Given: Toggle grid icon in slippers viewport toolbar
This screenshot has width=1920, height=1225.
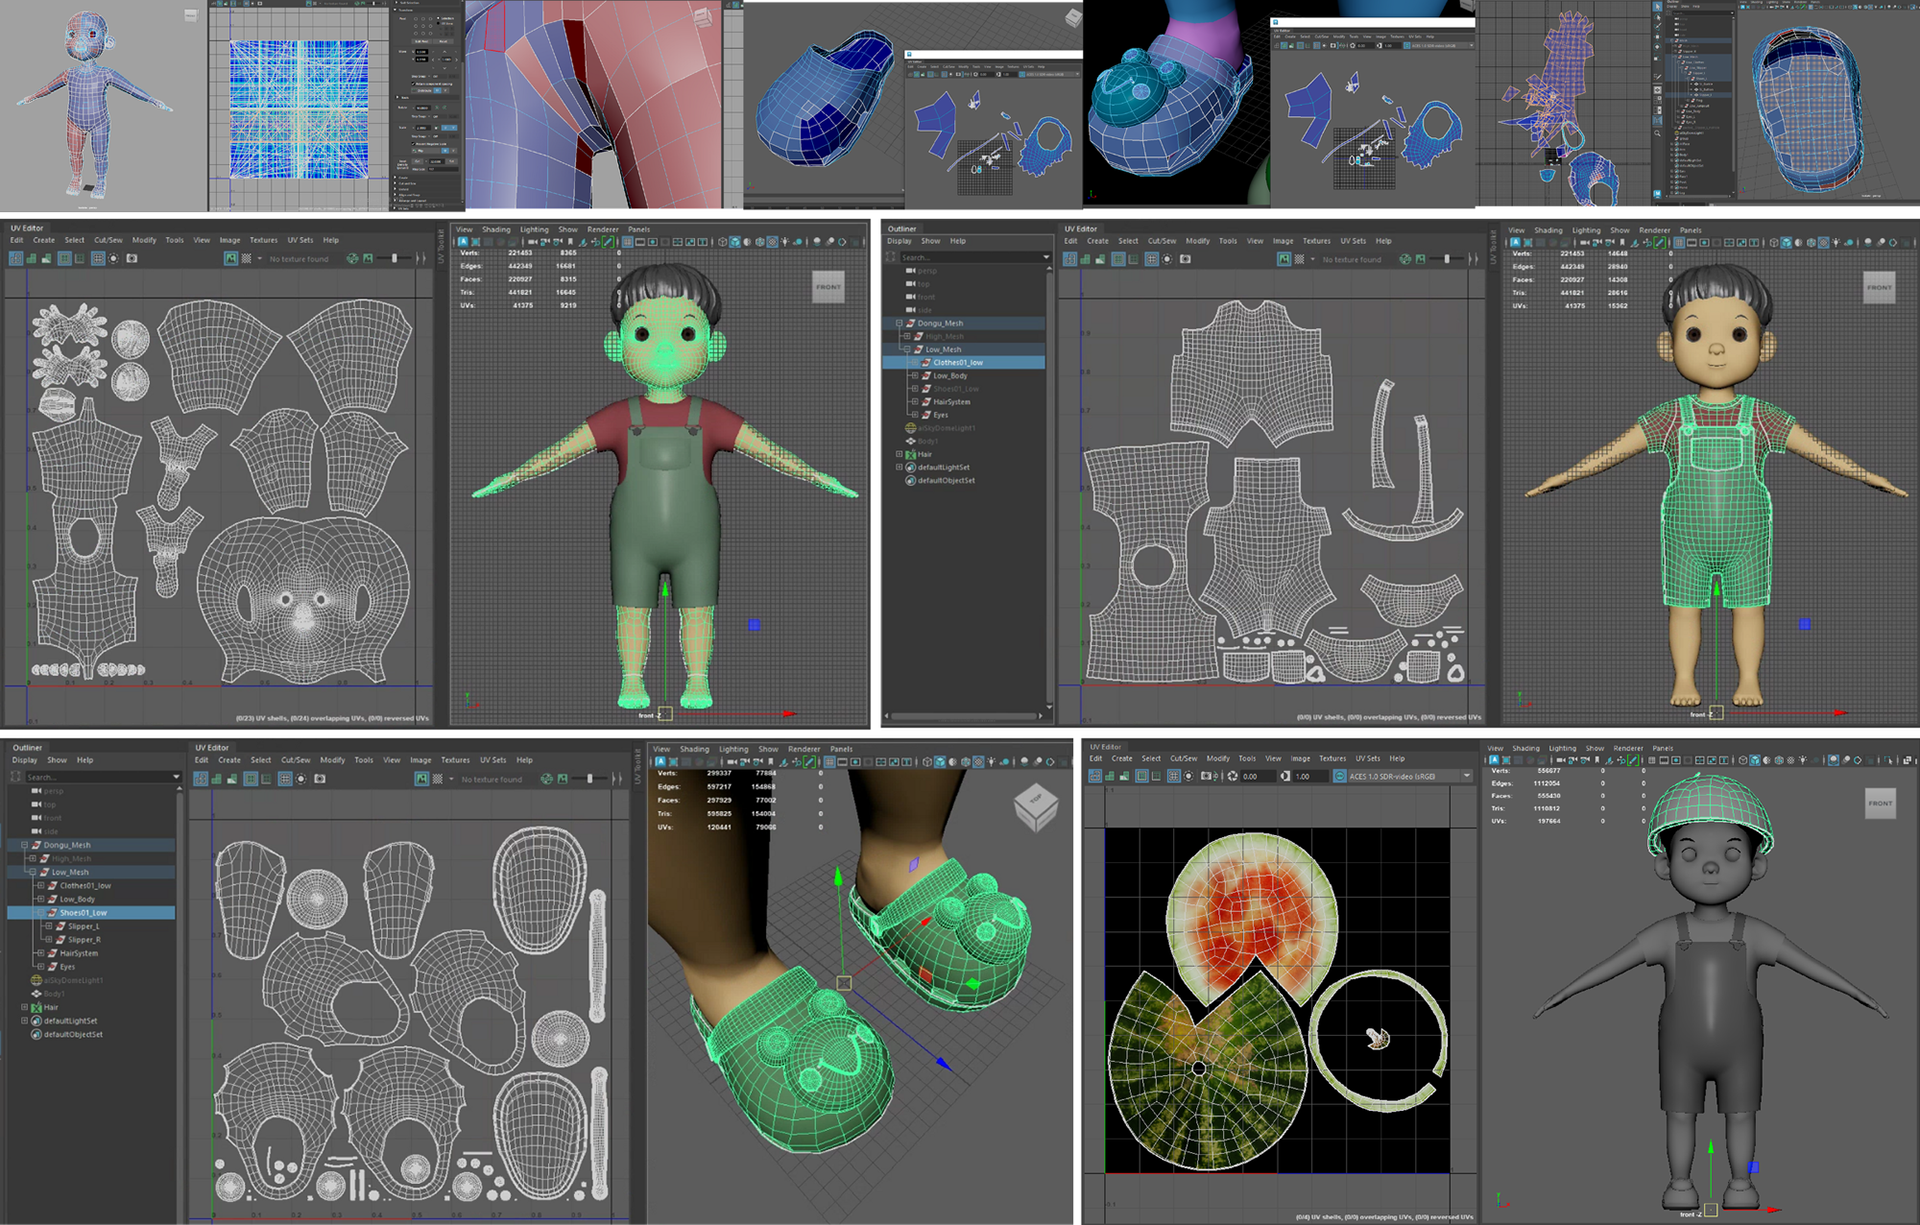Looking at the screenshot, I should (830, 762).
